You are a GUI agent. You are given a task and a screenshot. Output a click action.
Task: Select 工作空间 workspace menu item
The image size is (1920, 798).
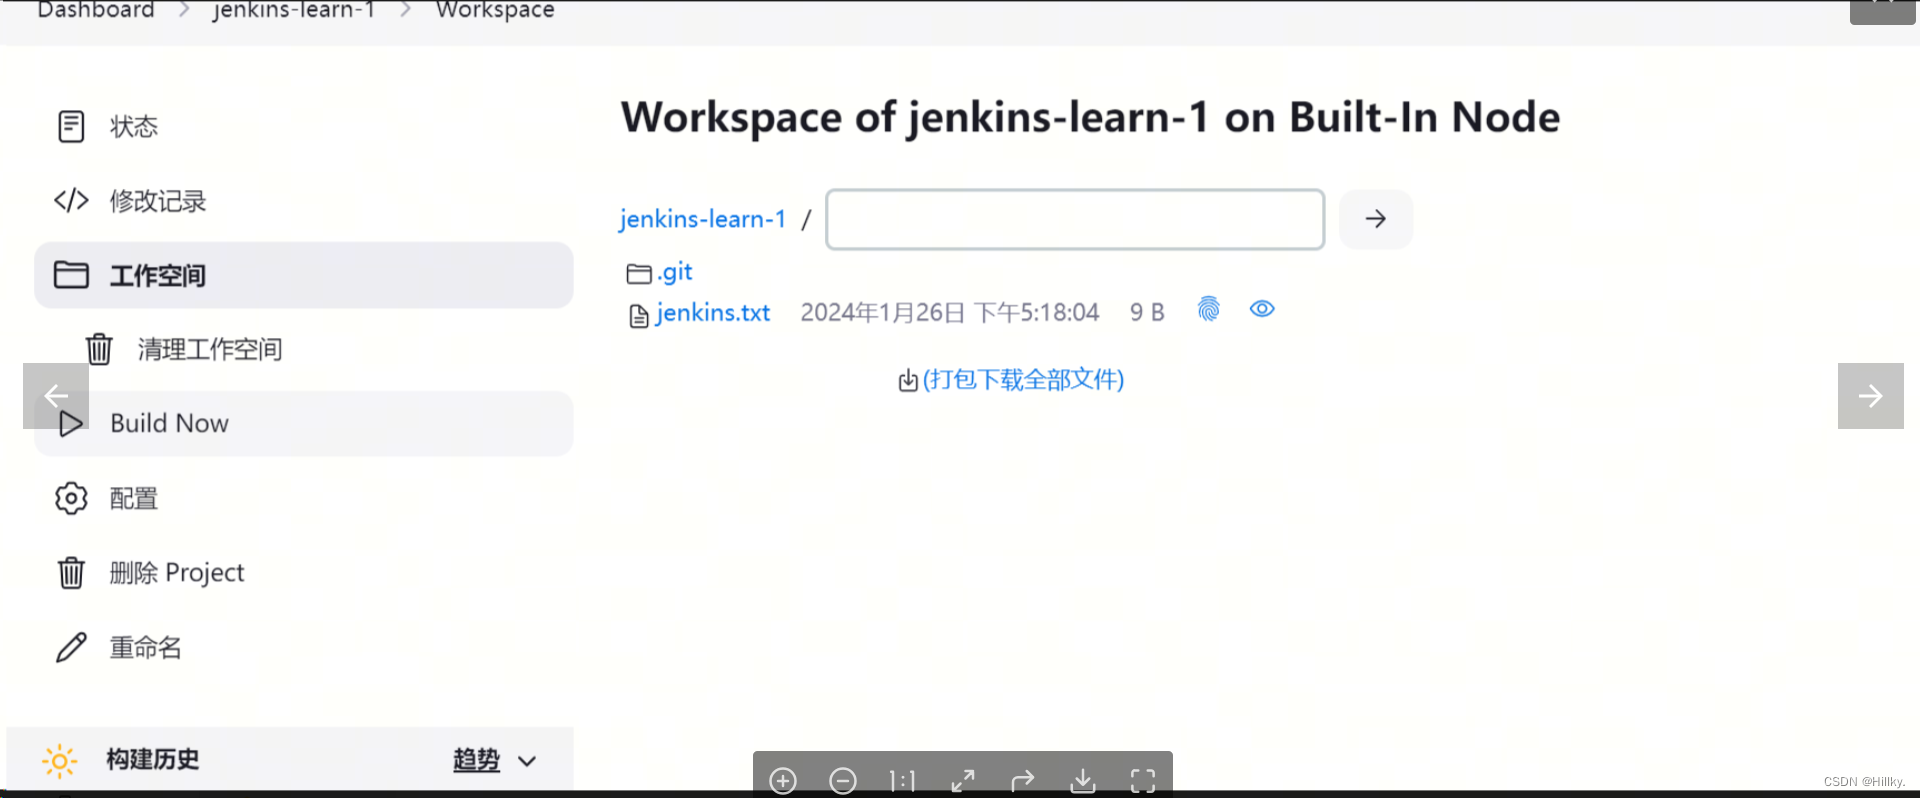click(304, 275)
